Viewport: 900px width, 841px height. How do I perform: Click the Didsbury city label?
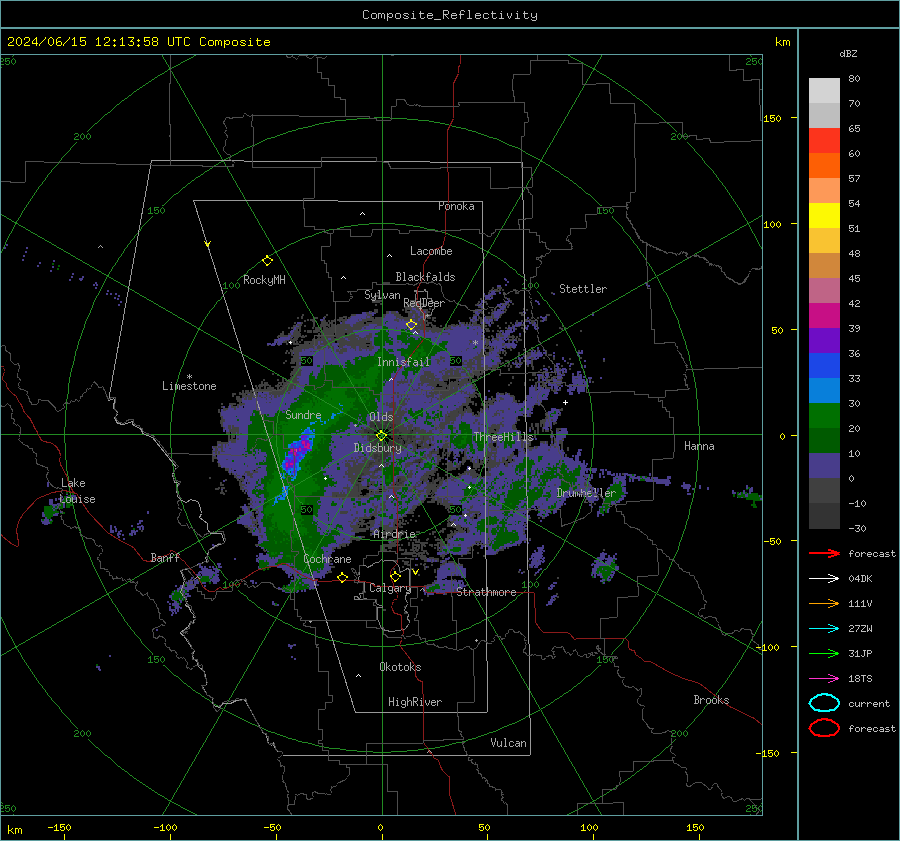(x=377, y=448)
